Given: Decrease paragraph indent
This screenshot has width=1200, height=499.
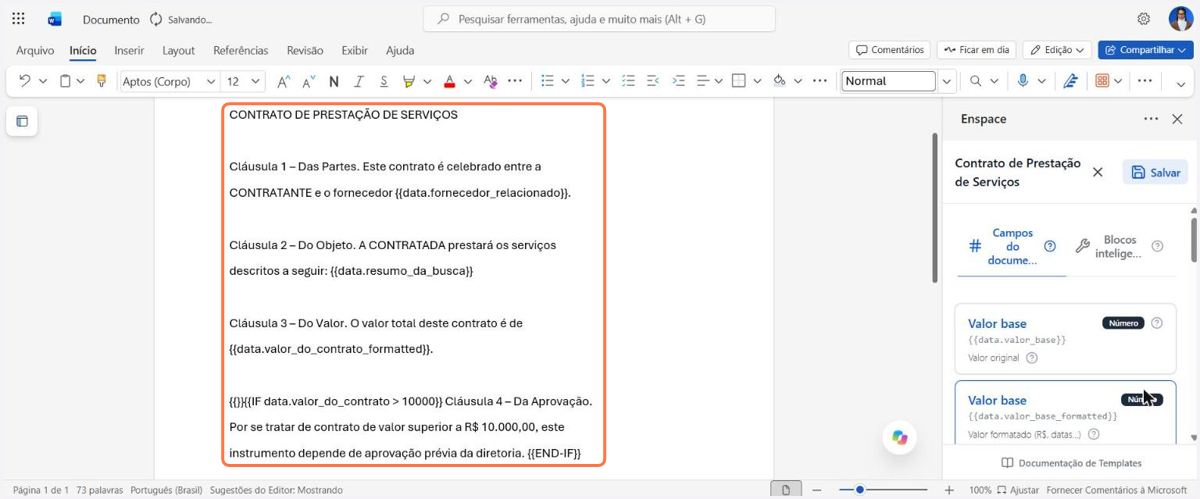Looking at the screenshot, I should coord(654,81).
